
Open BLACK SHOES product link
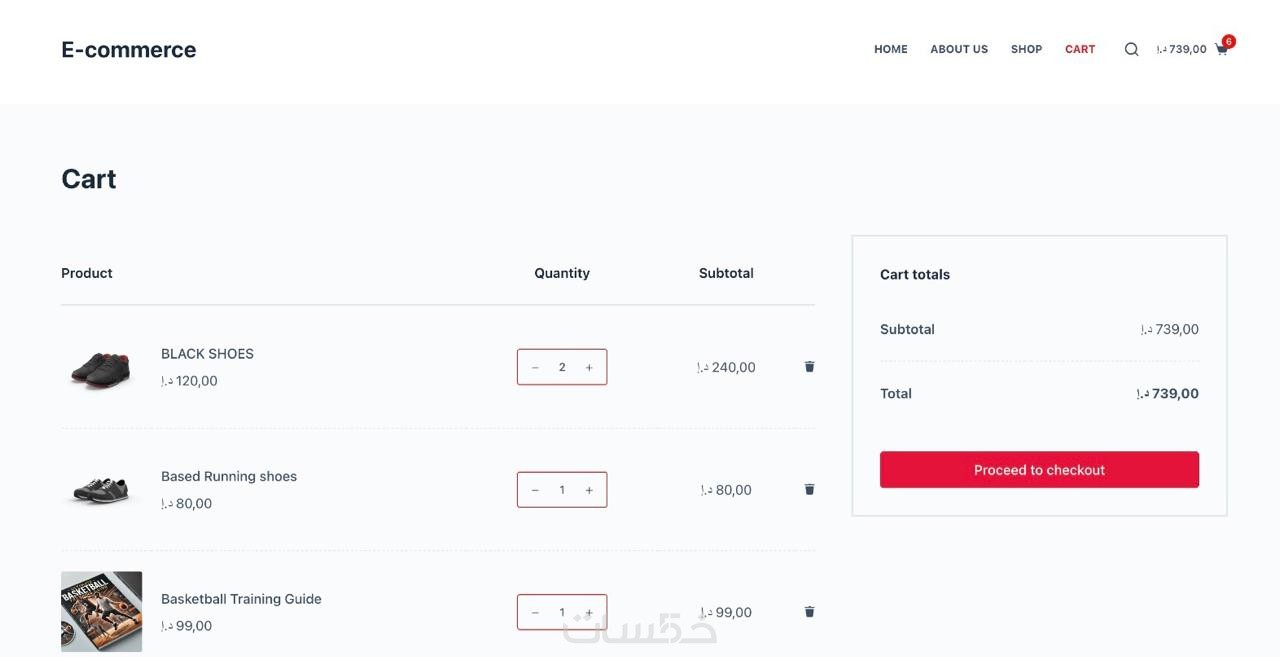click(x=207, y=354)
